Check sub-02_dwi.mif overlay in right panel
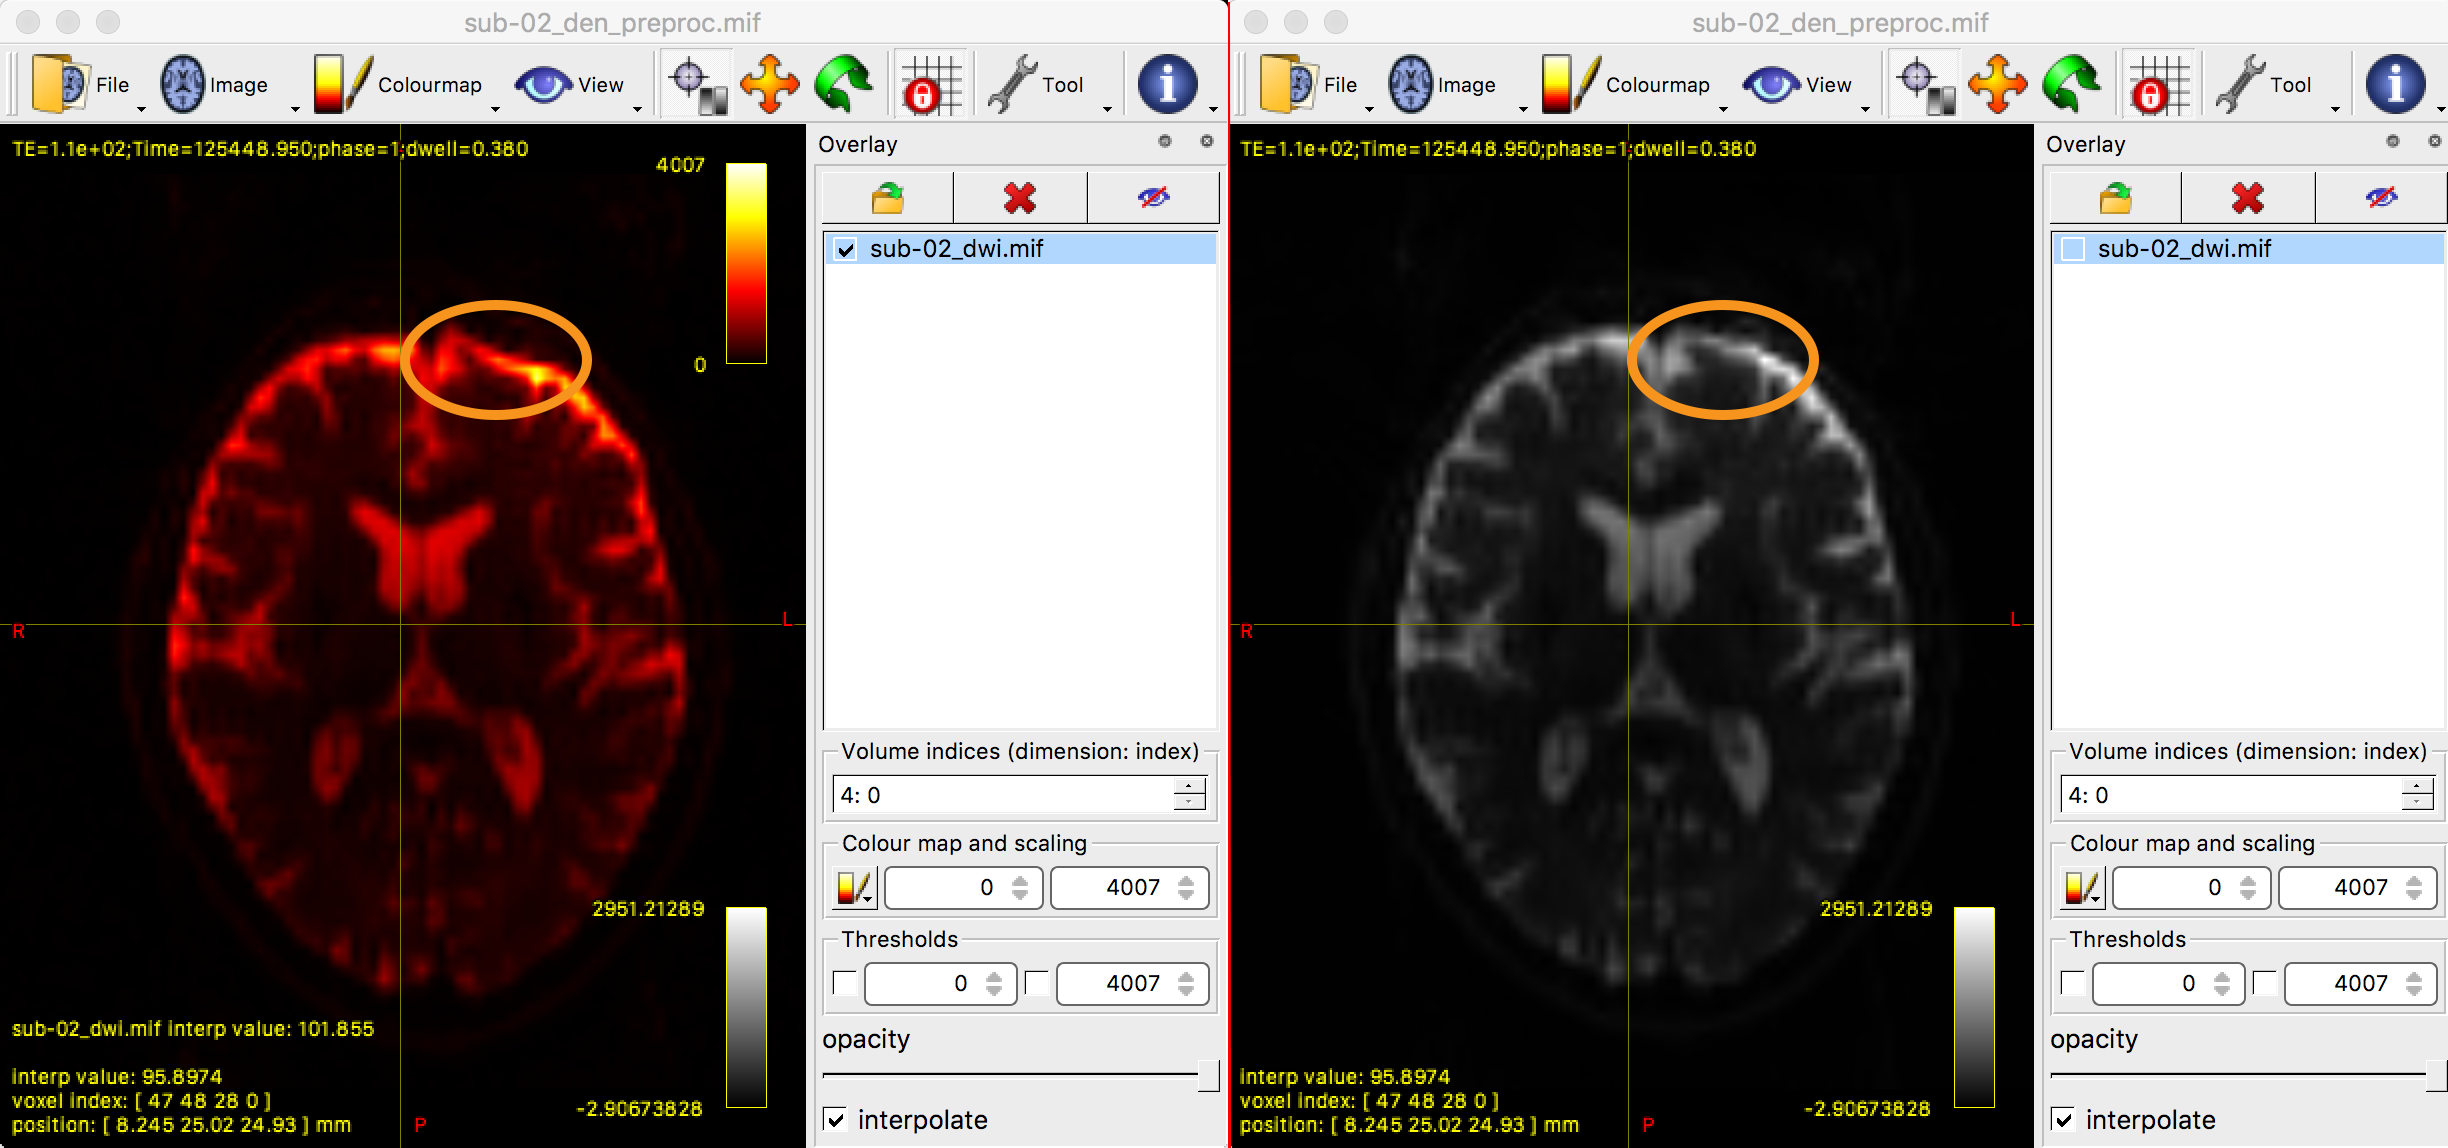Screen dimensions: 2448x1148 coord(2074,249)
